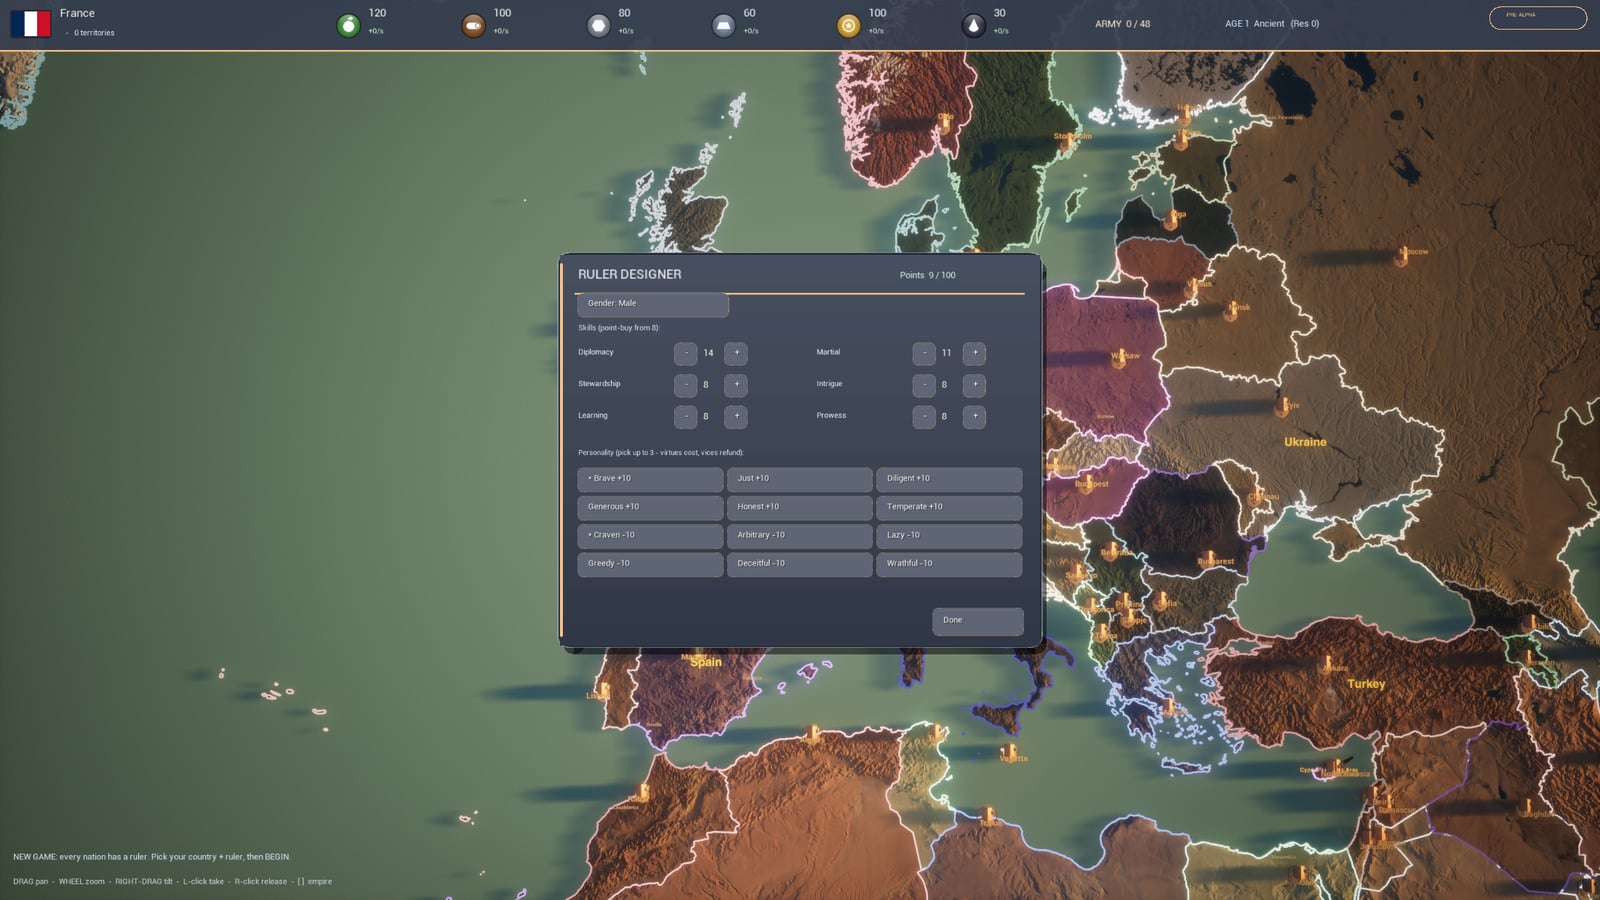Lower the Learning skill by one
This screenshot has height=900, width=1600.
(685, 416)
